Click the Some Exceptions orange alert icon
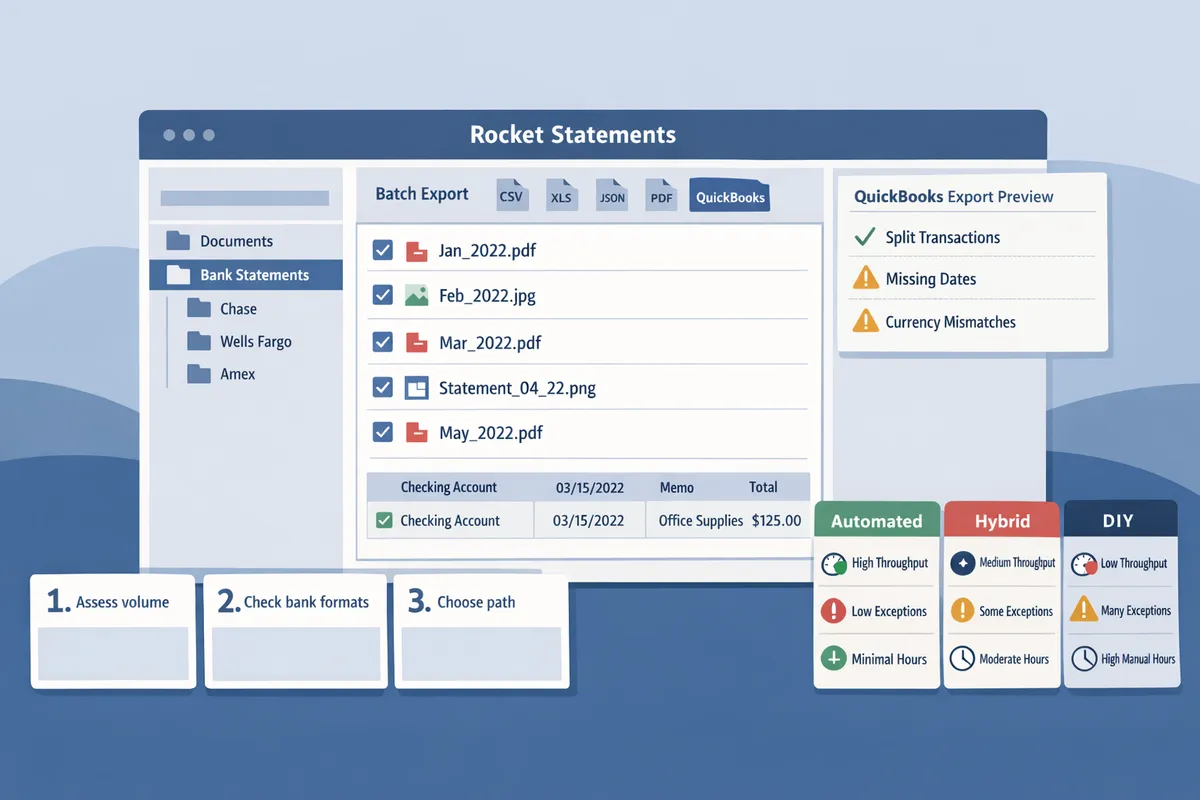Screen dimensions: 1200x800 pos(962,610)
